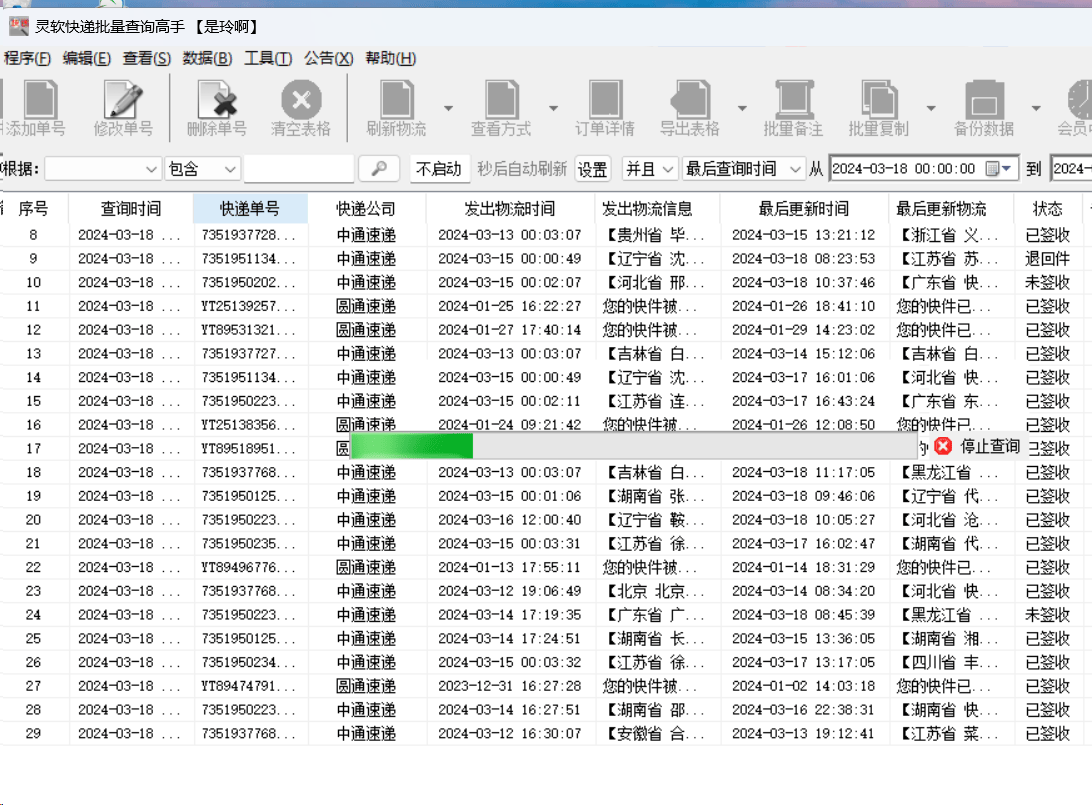Sort by the 状态 column header
This screenshot has height=805, width=1092.
tap(1047, 208)
